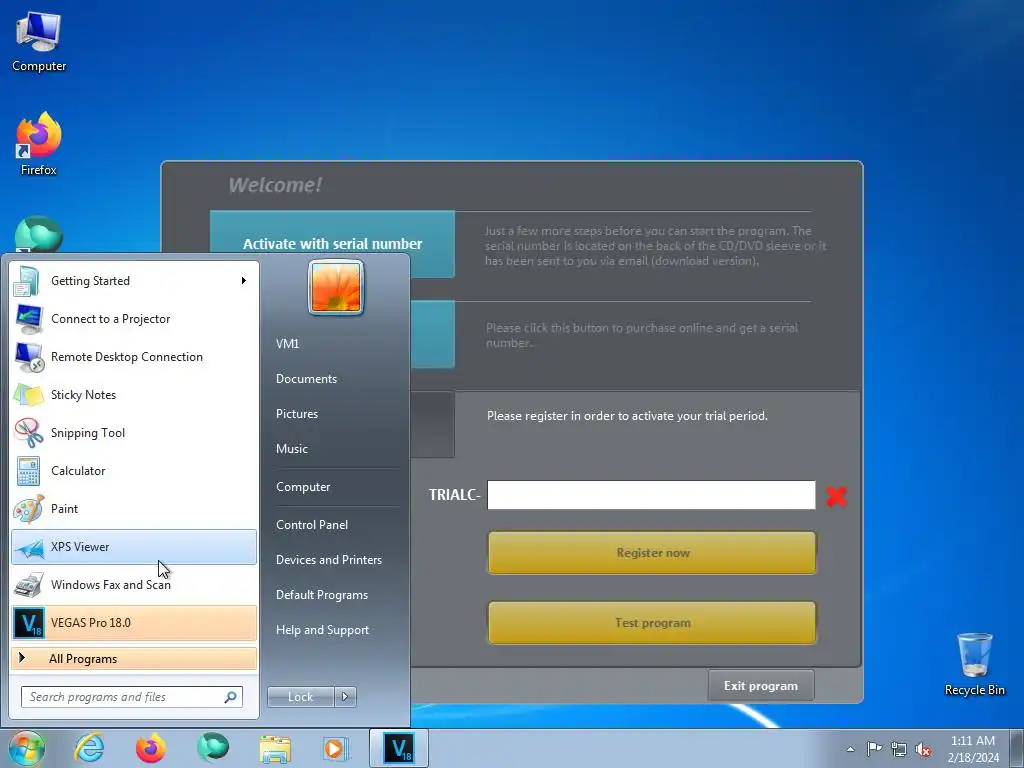Open Computer in the Start menu right pane
This screenshot has width=1024, height=768.
click(303, 487)
